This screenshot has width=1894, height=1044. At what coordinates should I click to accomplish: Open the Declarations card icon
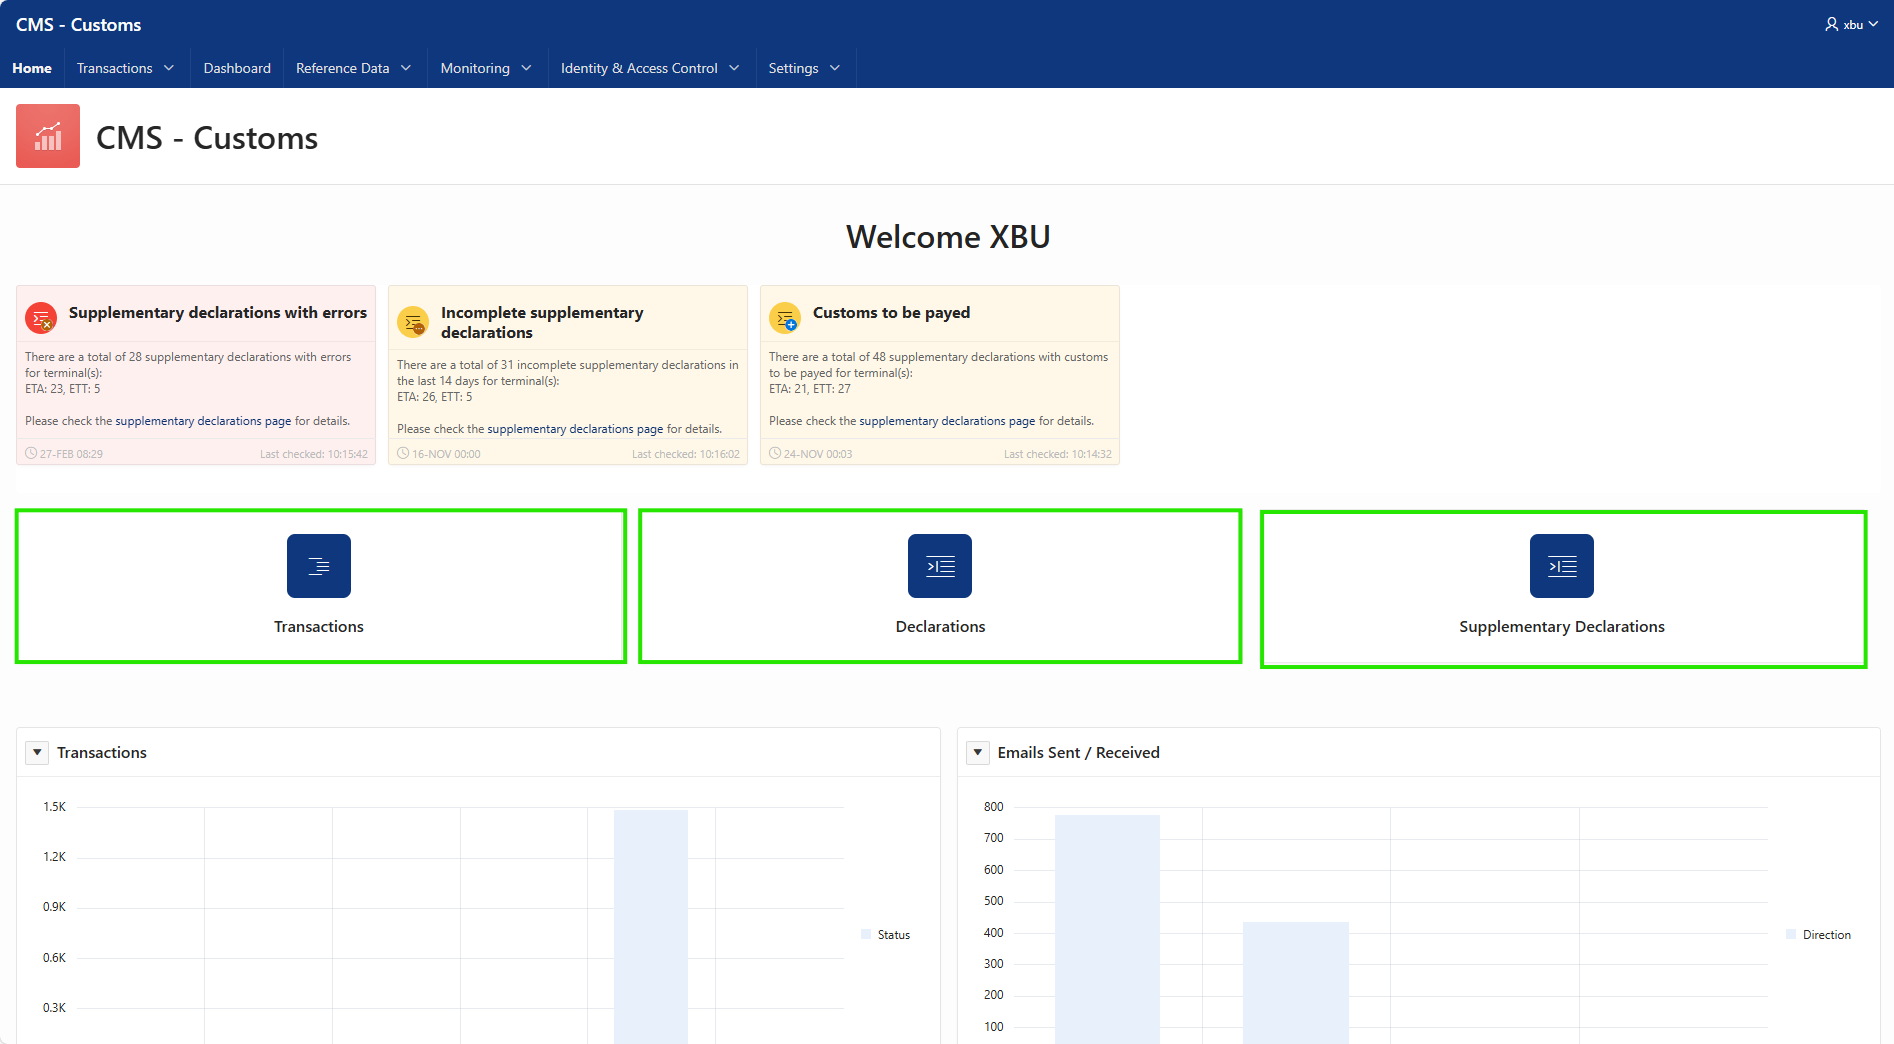(x=940, y=566)
